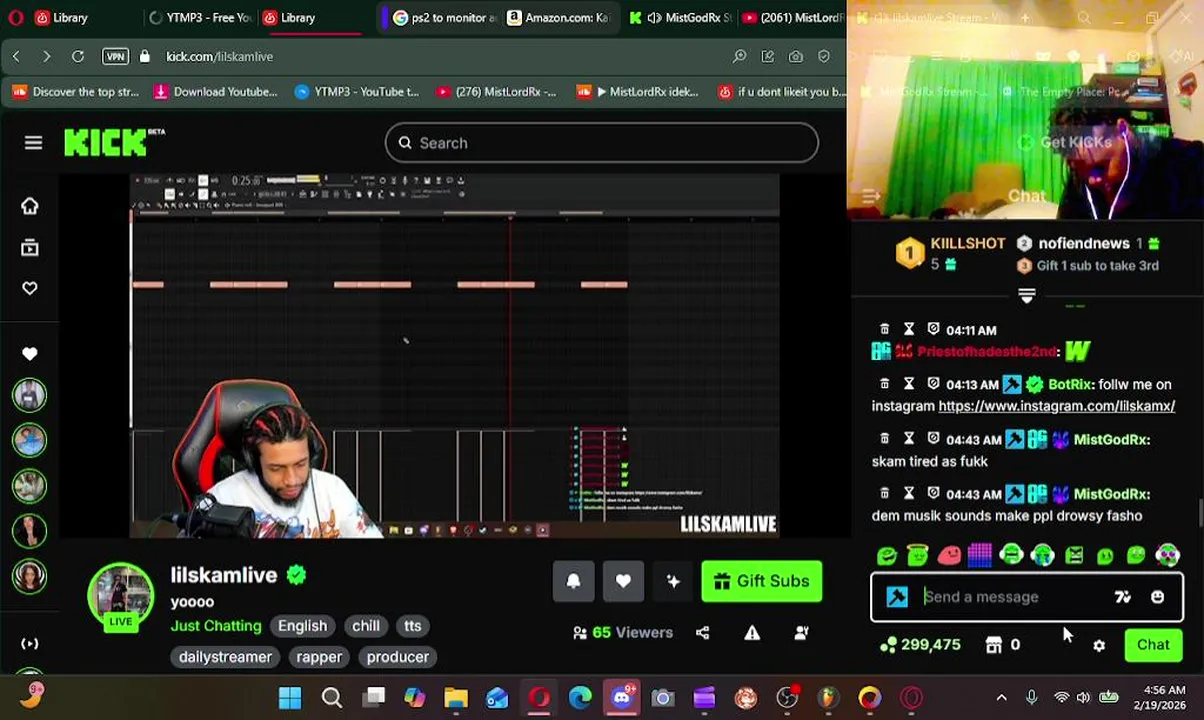This screenshot has width=1204, height=720.
Task: Switch to the MistGodRx Kick tab
Action: click(x=682, y=18)
